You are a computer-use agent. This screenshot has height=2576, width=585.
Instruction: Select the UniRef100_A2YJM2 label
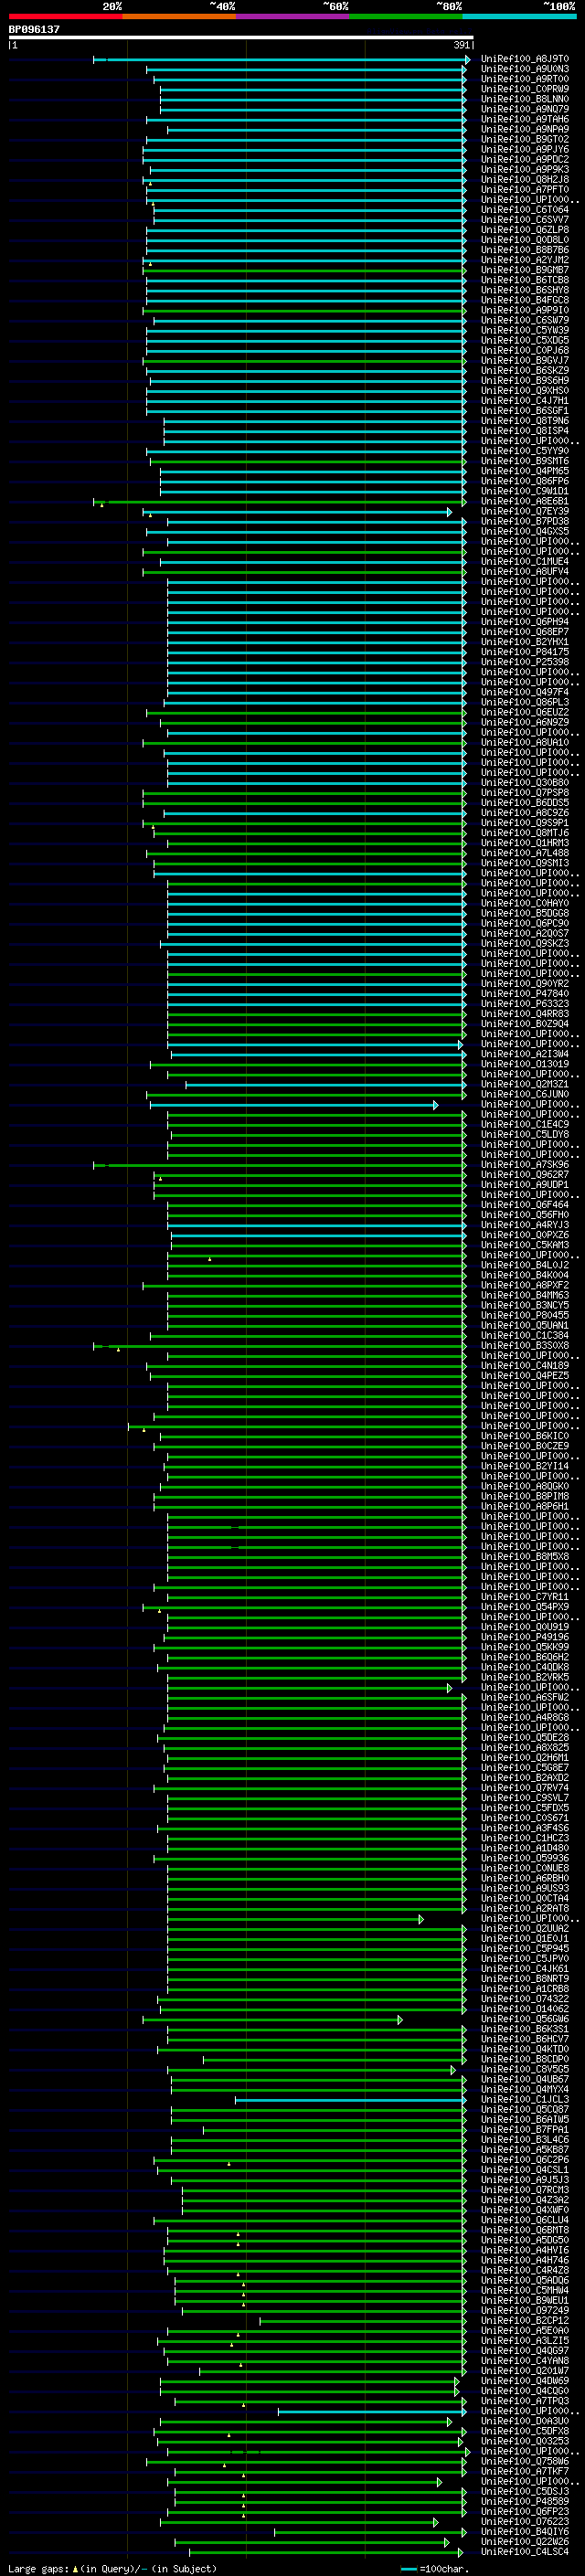coord(524,260)
